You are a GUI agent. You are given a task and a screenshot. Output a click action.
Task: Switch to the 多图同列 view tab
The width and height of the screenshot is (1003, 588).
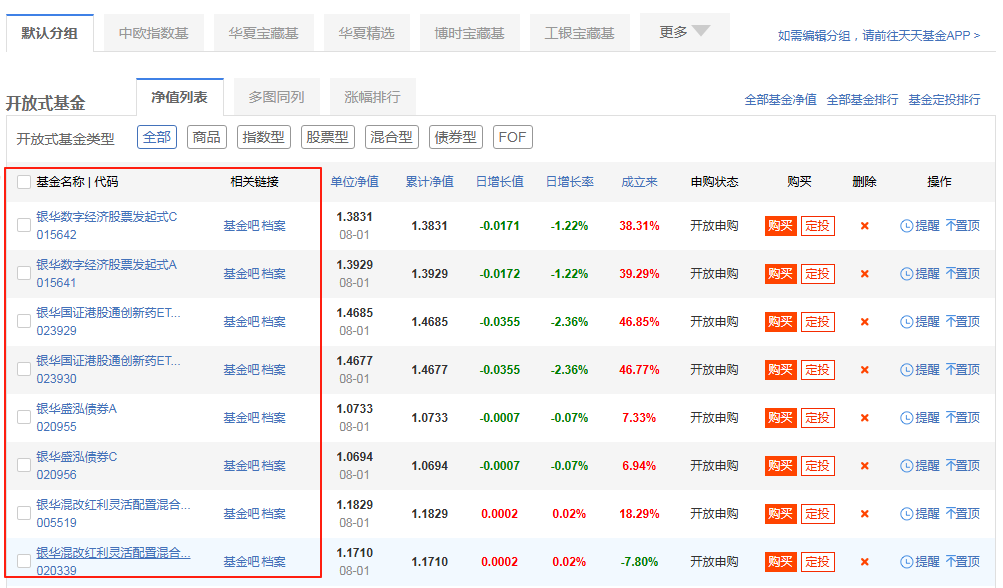[x=276, y=97]
